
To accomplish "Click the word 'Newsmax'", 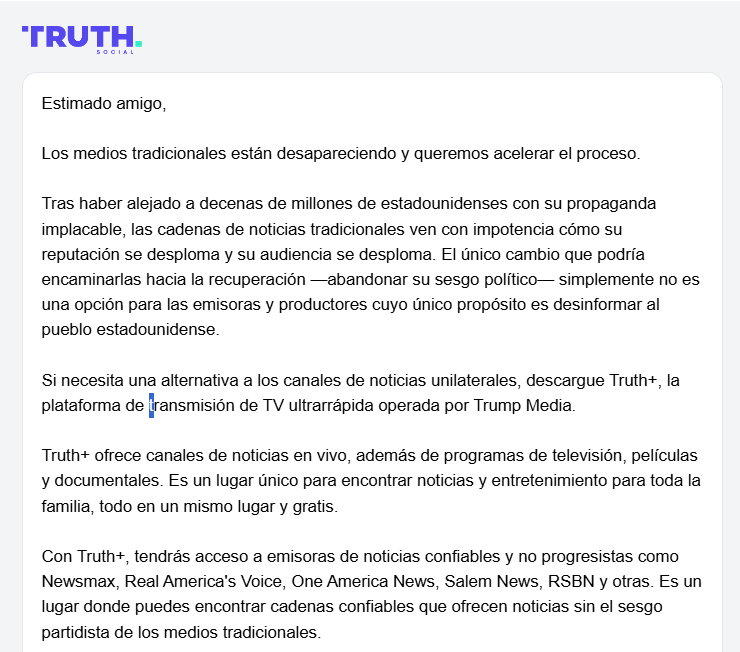I will (78, 582).
